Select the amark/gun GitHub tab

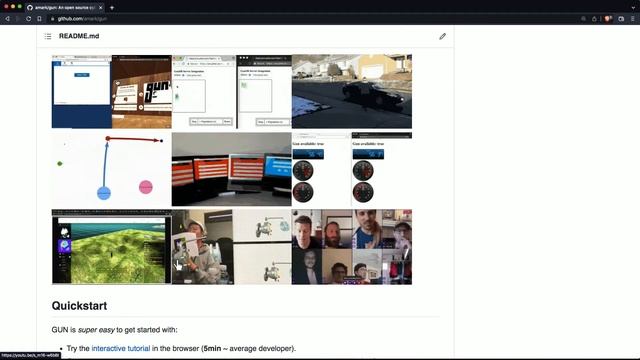(x=64, y=7)
